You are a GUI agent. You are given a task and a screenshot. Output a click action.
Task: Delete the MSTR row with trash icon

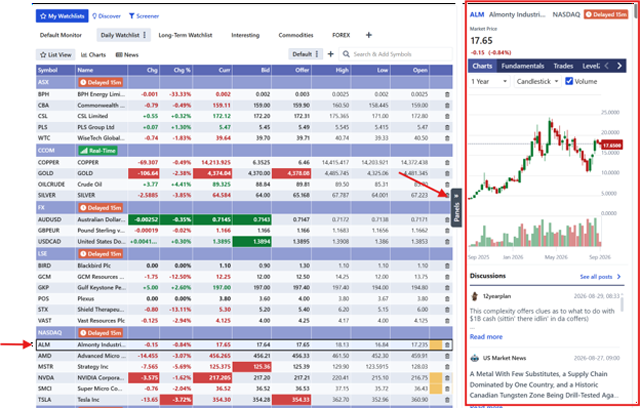(x=447, y=367)
